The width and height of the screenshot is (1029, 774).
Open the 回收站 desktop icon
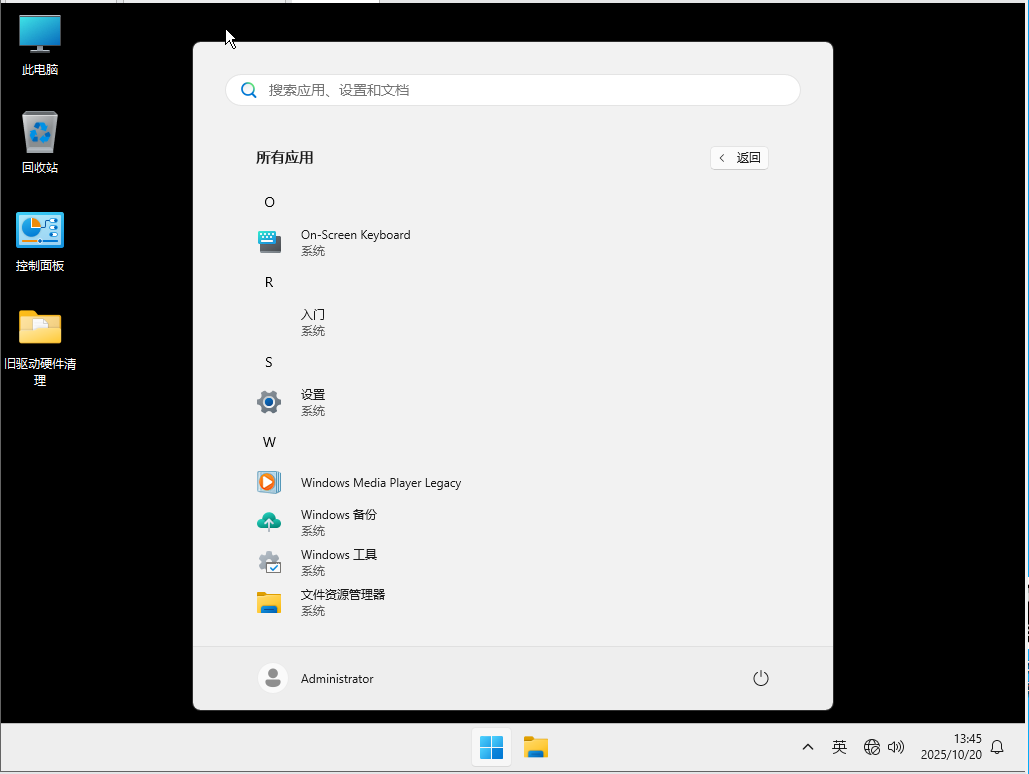pyautogui.click(x=40, y=142)
